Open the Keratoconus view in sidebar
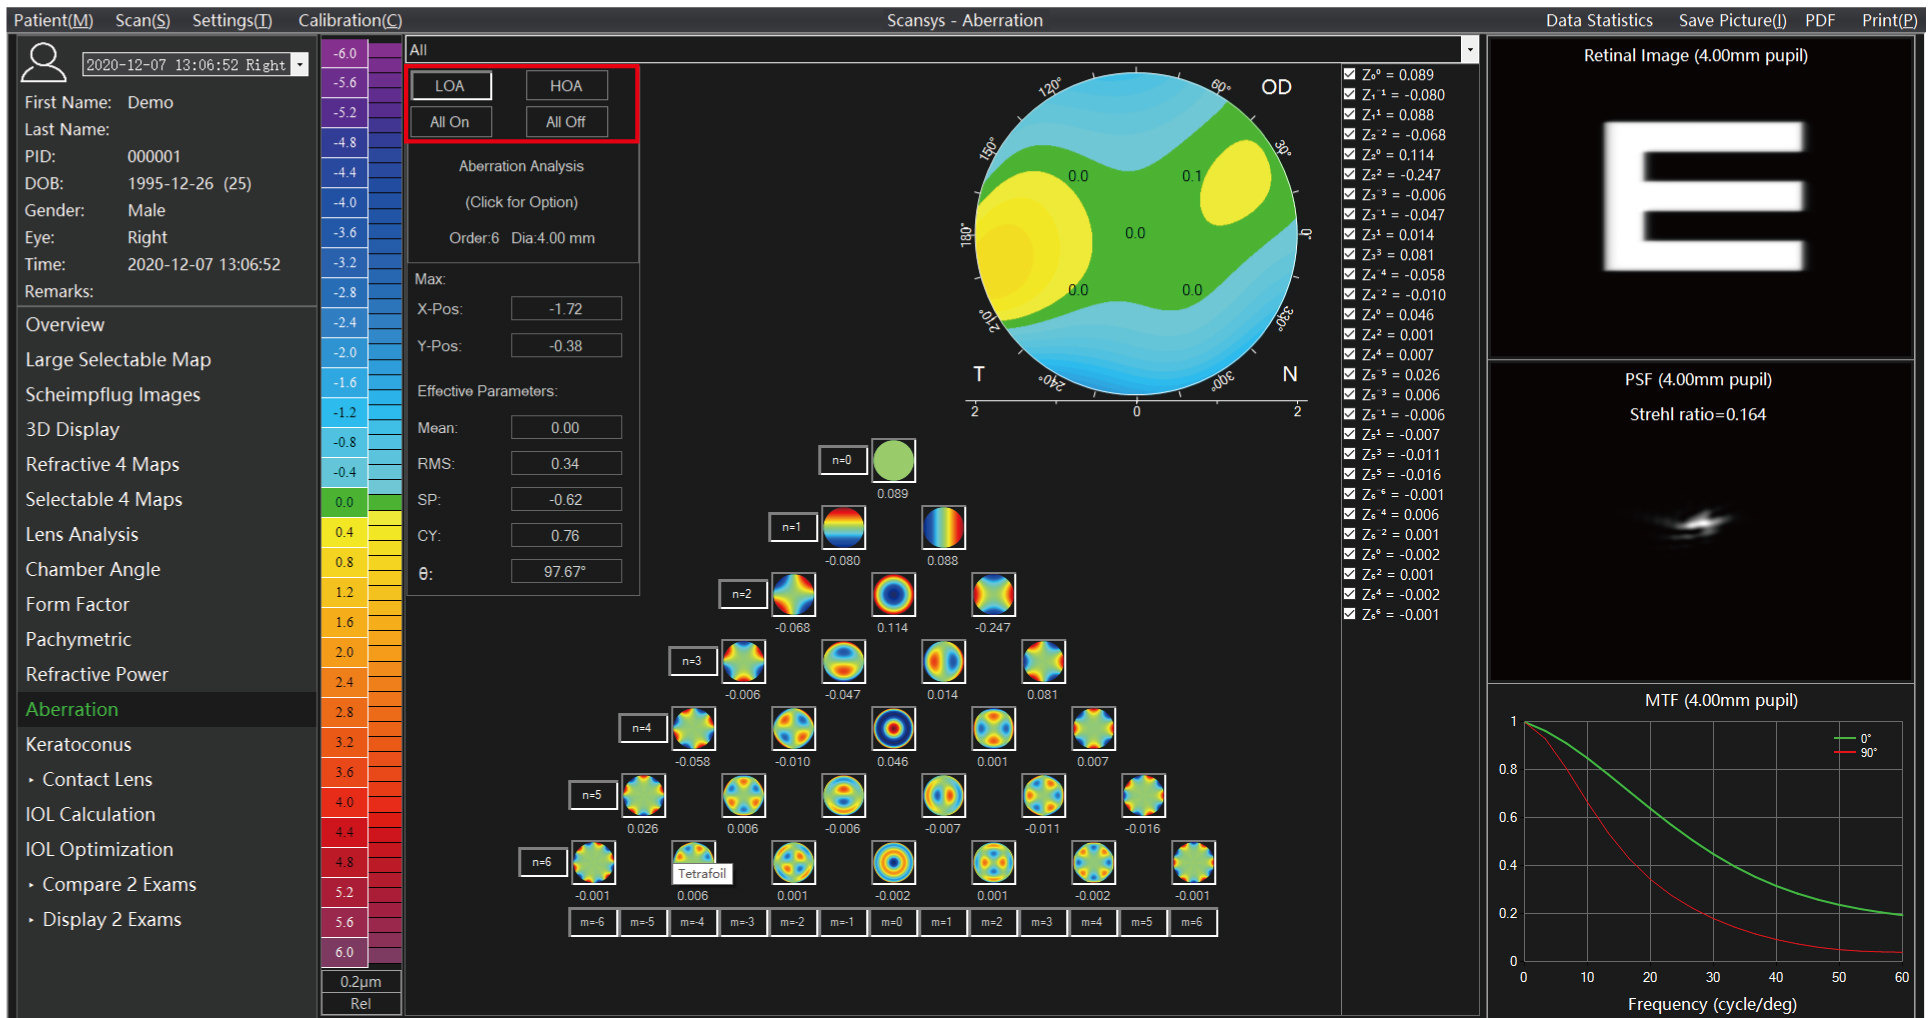The height and width of the screenshot is (1018, 1932). 78,744
